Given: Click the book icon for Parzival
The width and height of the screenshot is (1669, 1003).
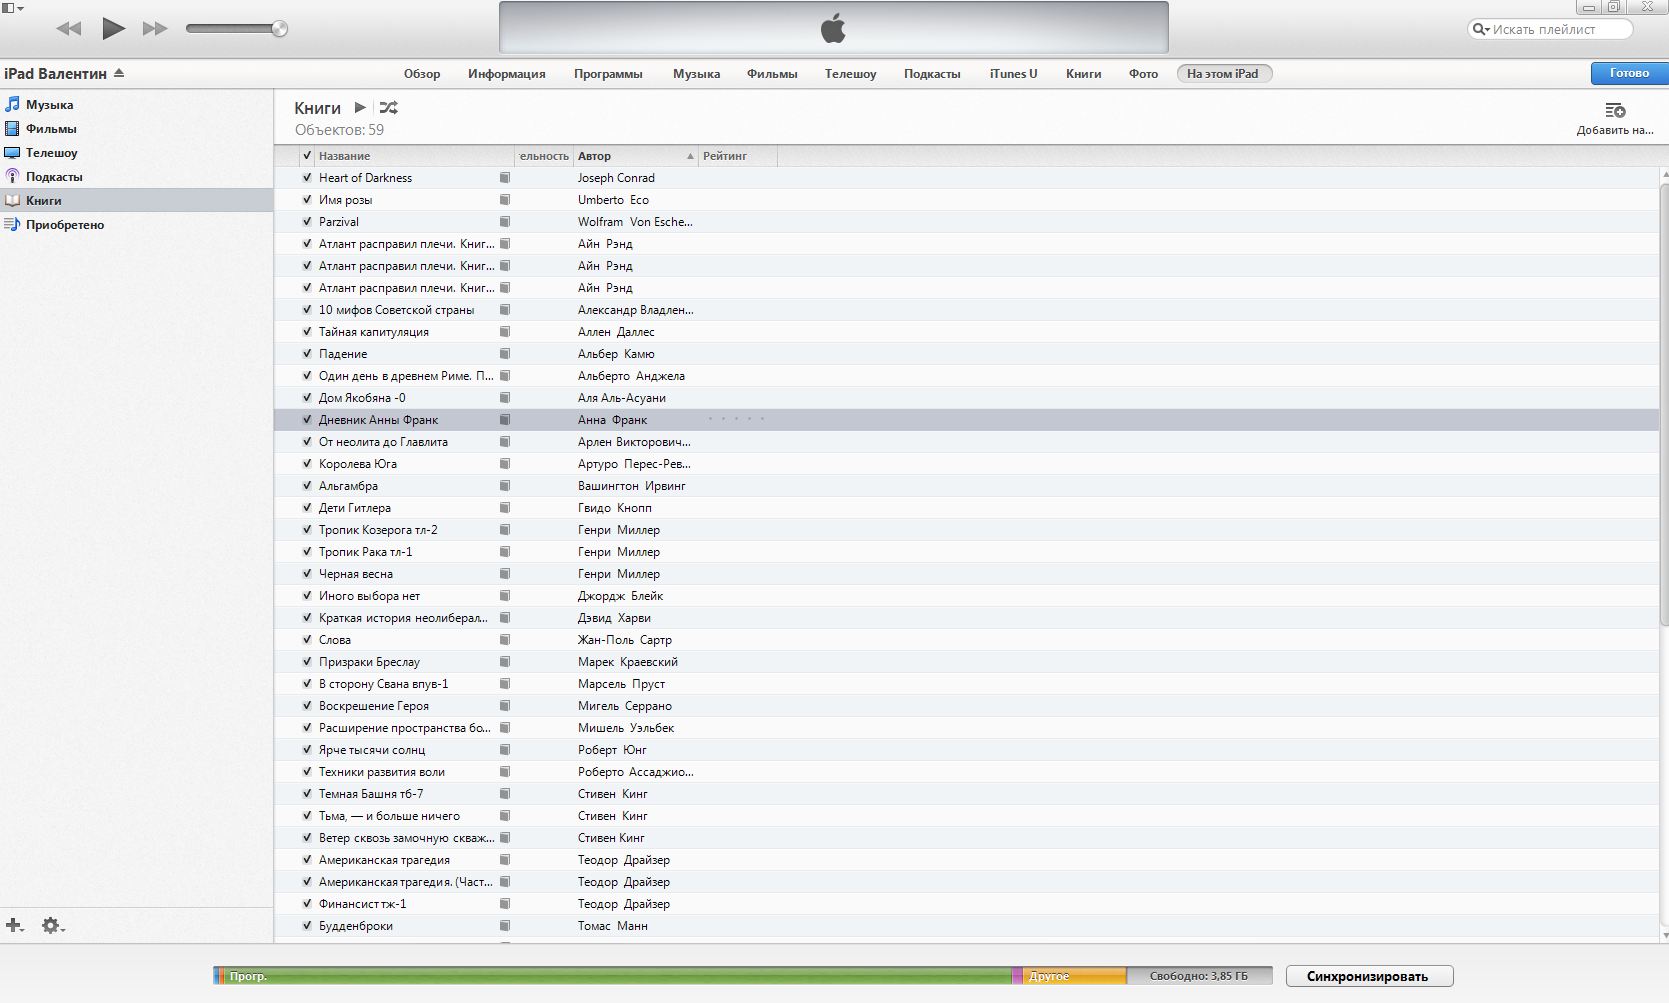Looking at the screenshot, I should (x=505, y=222).
